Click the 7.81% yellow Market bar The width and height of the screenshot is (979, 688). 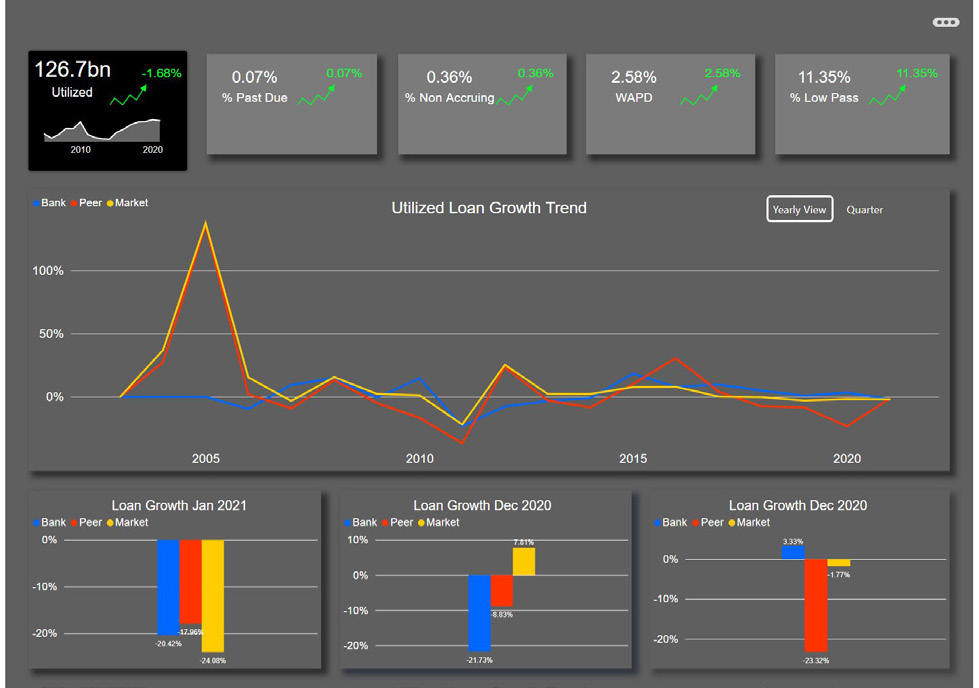pos(524,561)
